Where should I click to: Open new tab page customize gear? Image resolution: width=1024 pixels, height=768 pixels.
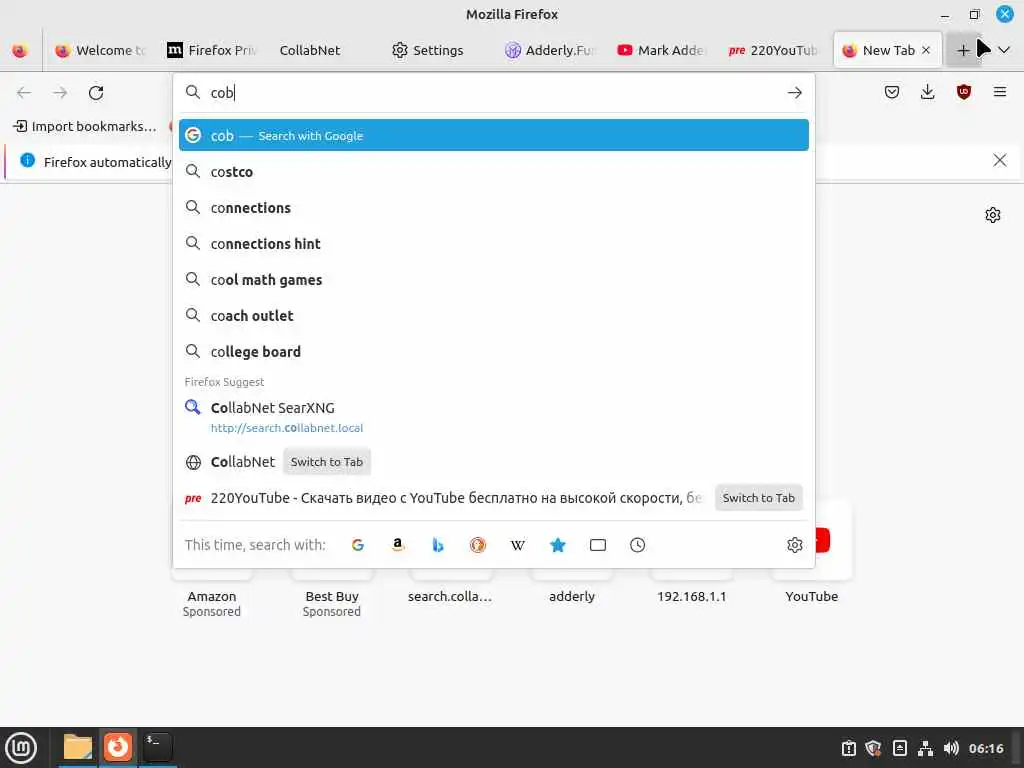pos(993,215)
